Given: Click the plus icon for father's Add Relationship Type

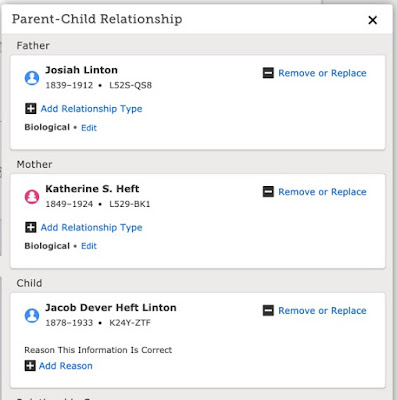Looking at the screenshot, I should (x=31, y=109).
